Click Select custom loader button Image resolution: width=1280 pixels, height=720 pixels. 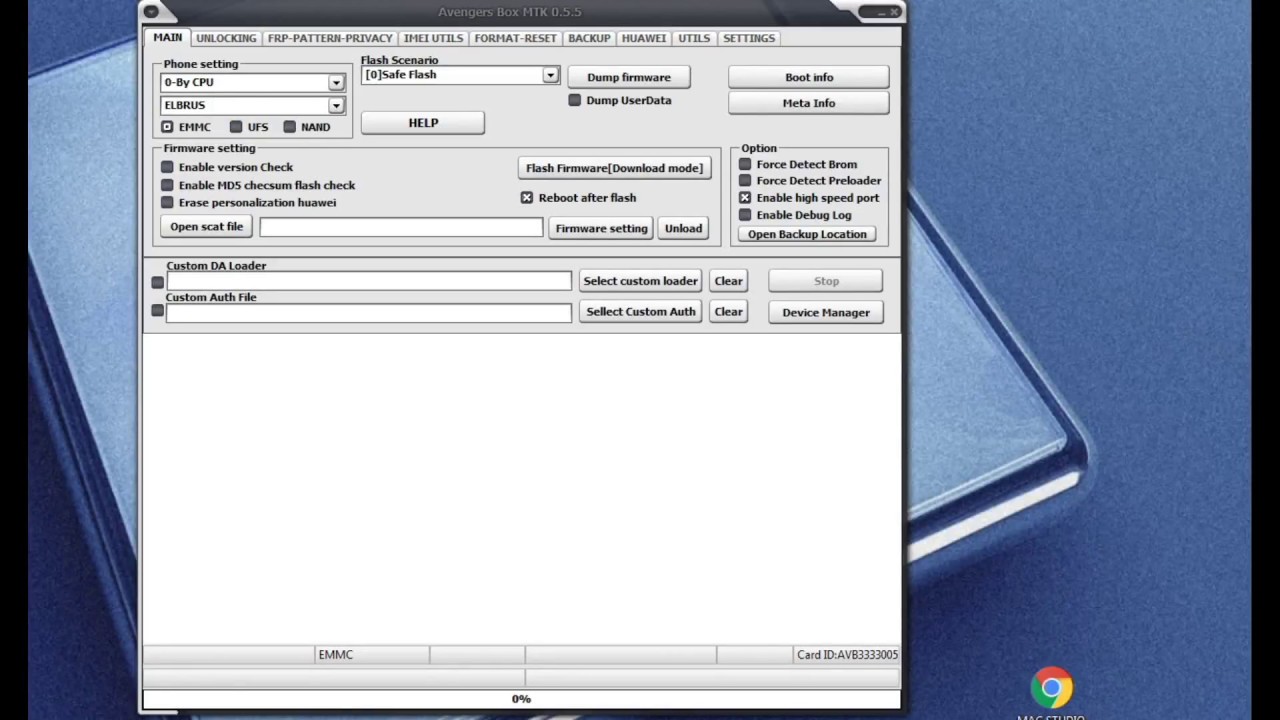(x=640, y=281)
